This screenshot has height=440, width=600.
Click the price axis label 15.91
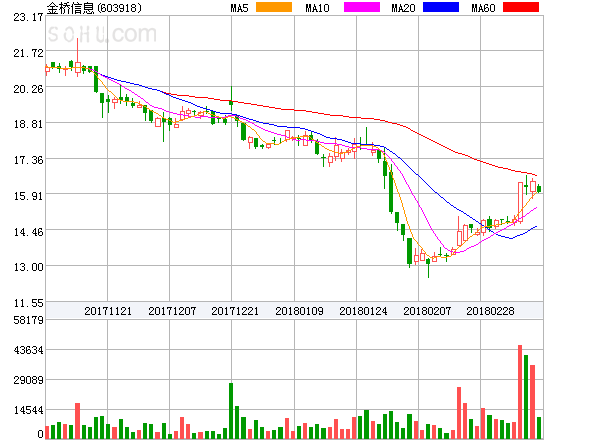pyautogui.click(x=28, y=196)
